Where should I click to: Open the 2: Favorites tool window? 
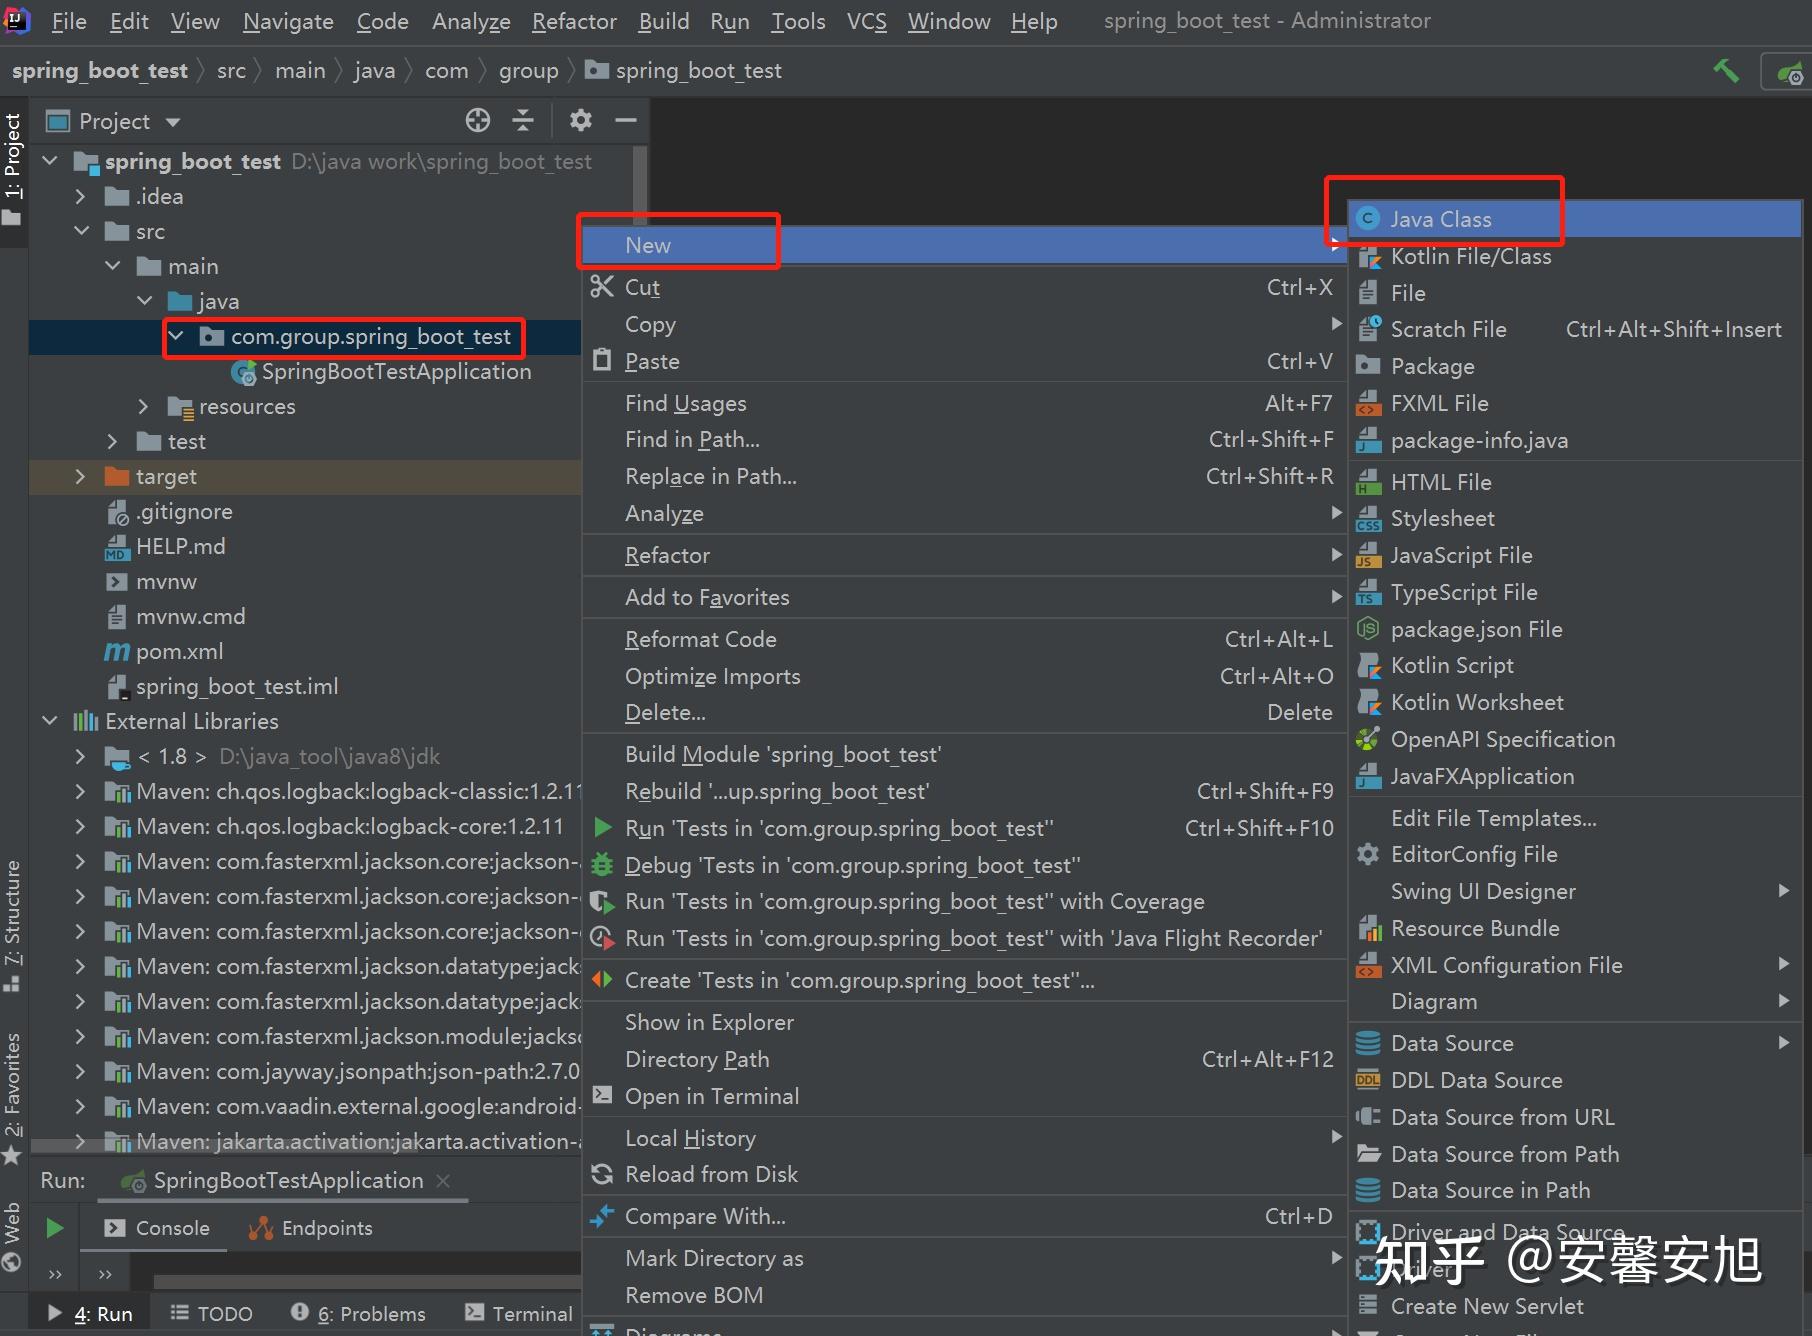coord(13,1085)
